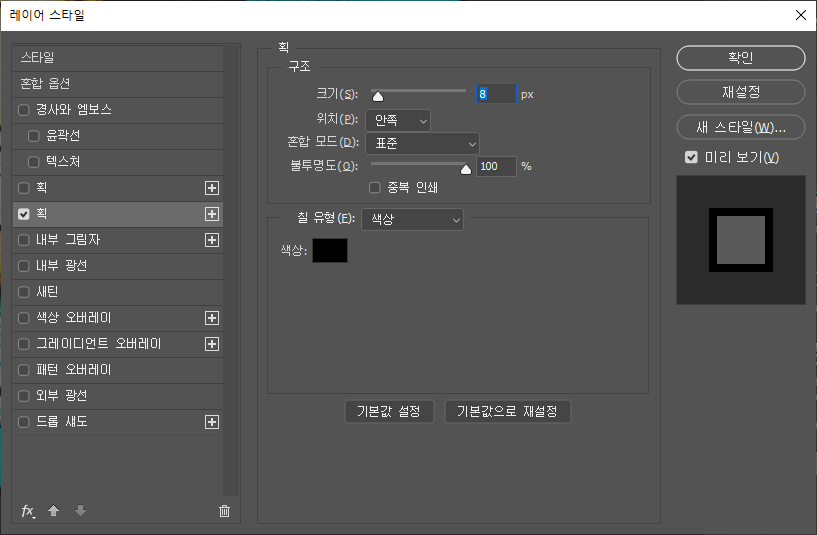This screenshot has width=817, height=535.
Task: Open the fx effects menu icon
Action: [28, 511]
